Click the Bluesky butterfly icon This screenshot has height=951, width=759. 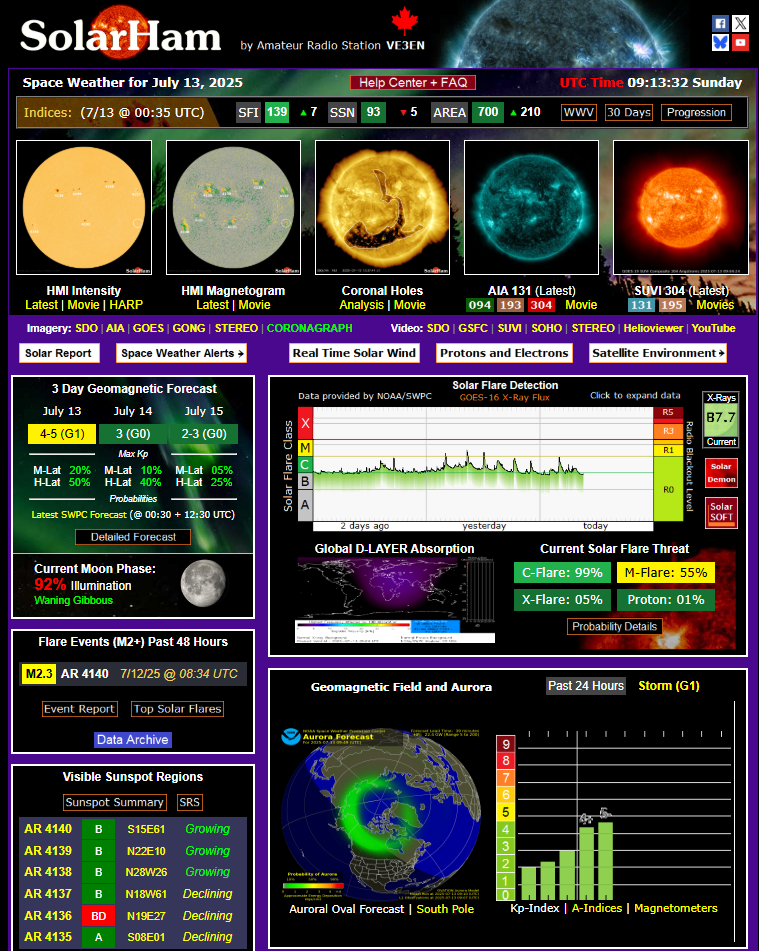tap(720, 43)
